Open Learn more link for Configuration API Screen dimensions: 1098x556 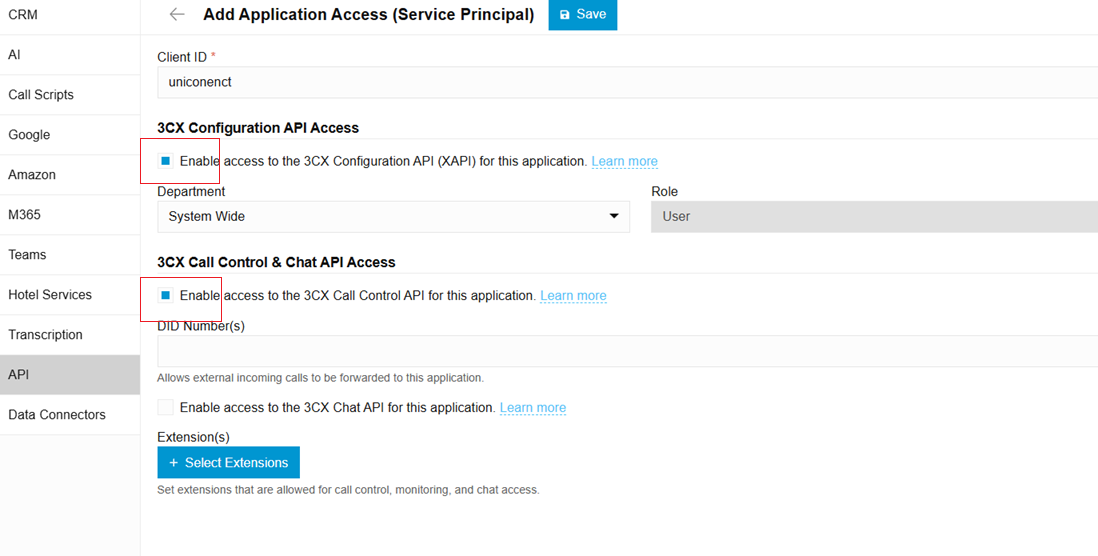(x=624, y=162)
